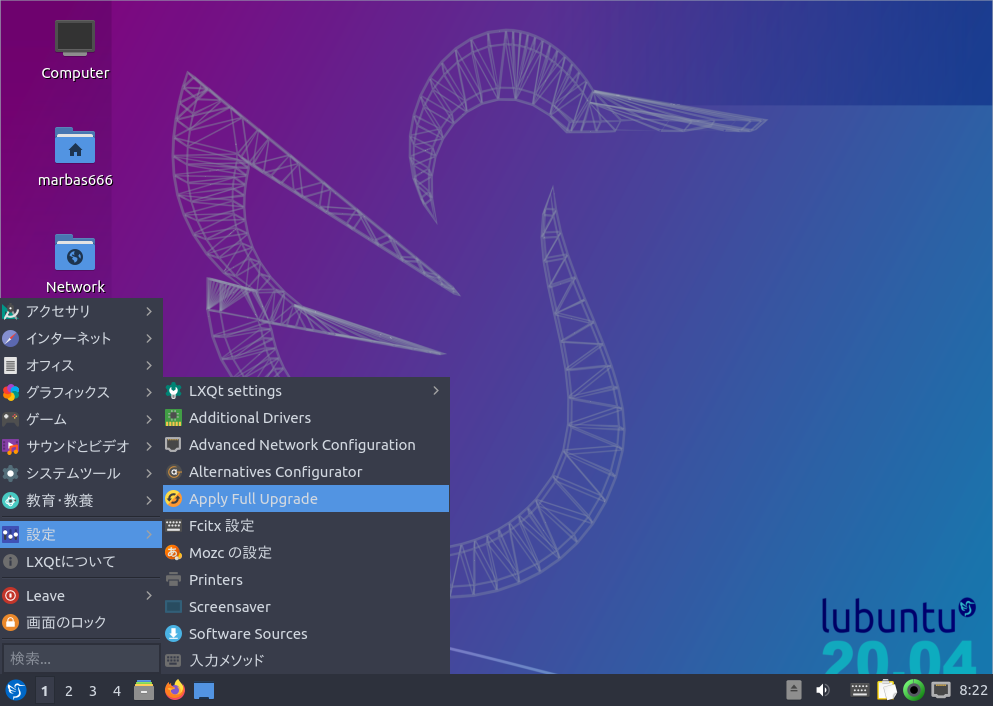
Task: Switch to workspace 2
Action: point(68,691)
